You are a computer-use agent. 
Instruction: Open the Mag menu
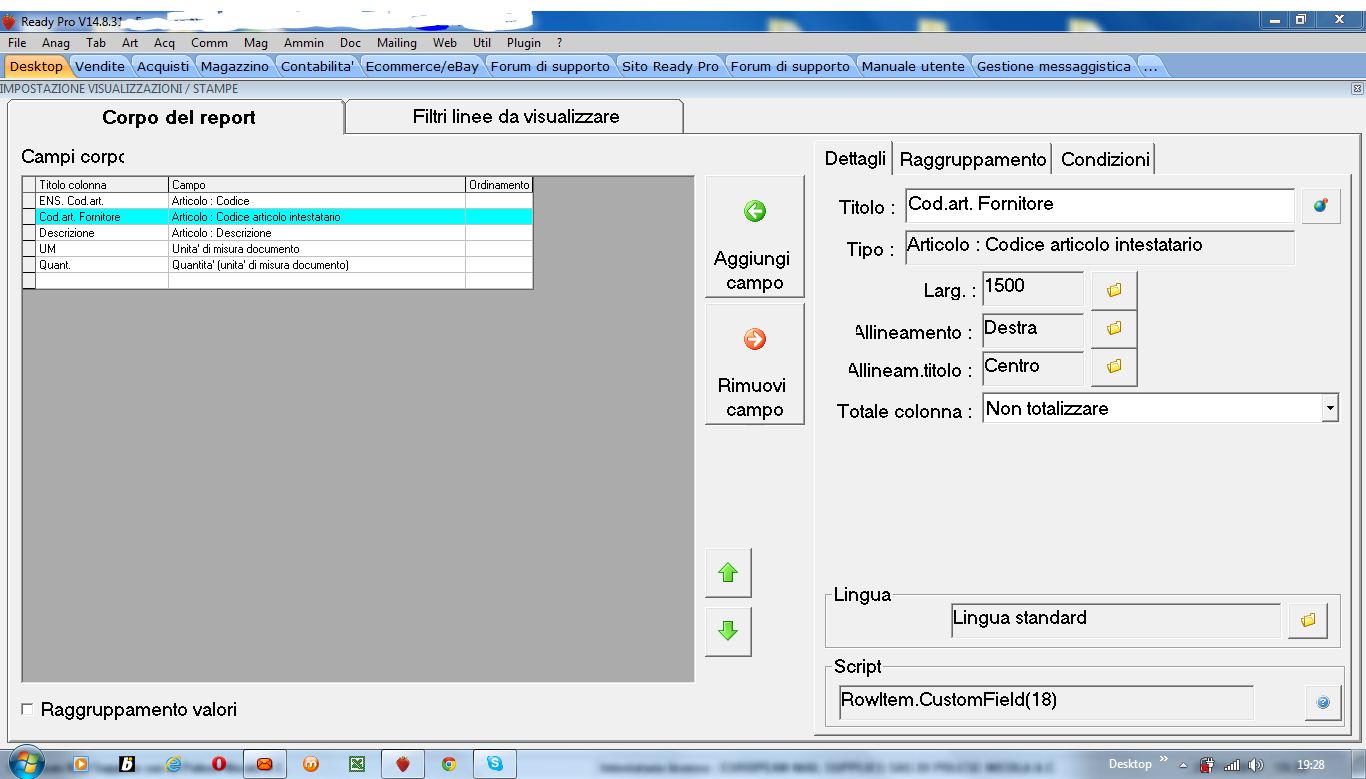[x=256, y=43]
